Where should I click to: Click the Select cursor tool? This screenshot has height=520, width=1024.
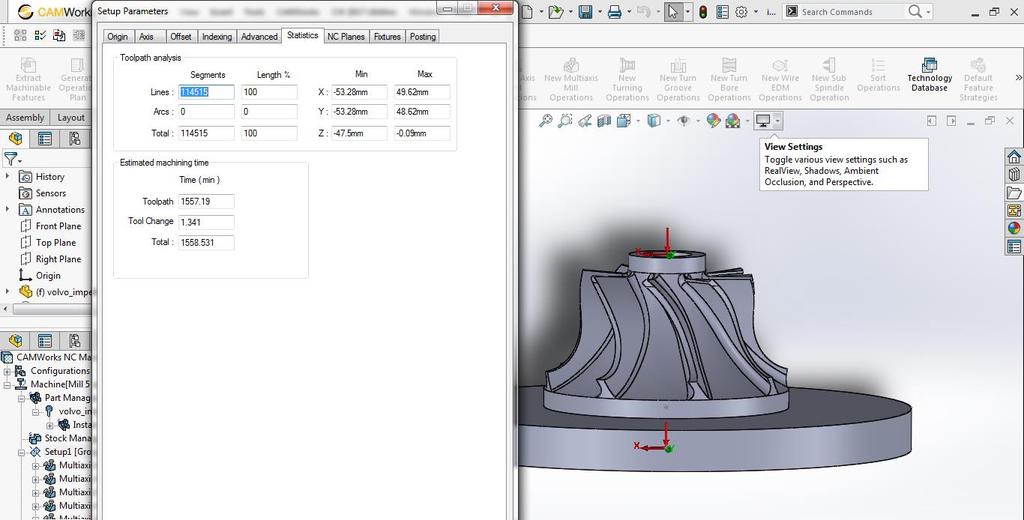pyautogui.click(x=673, y=12)
